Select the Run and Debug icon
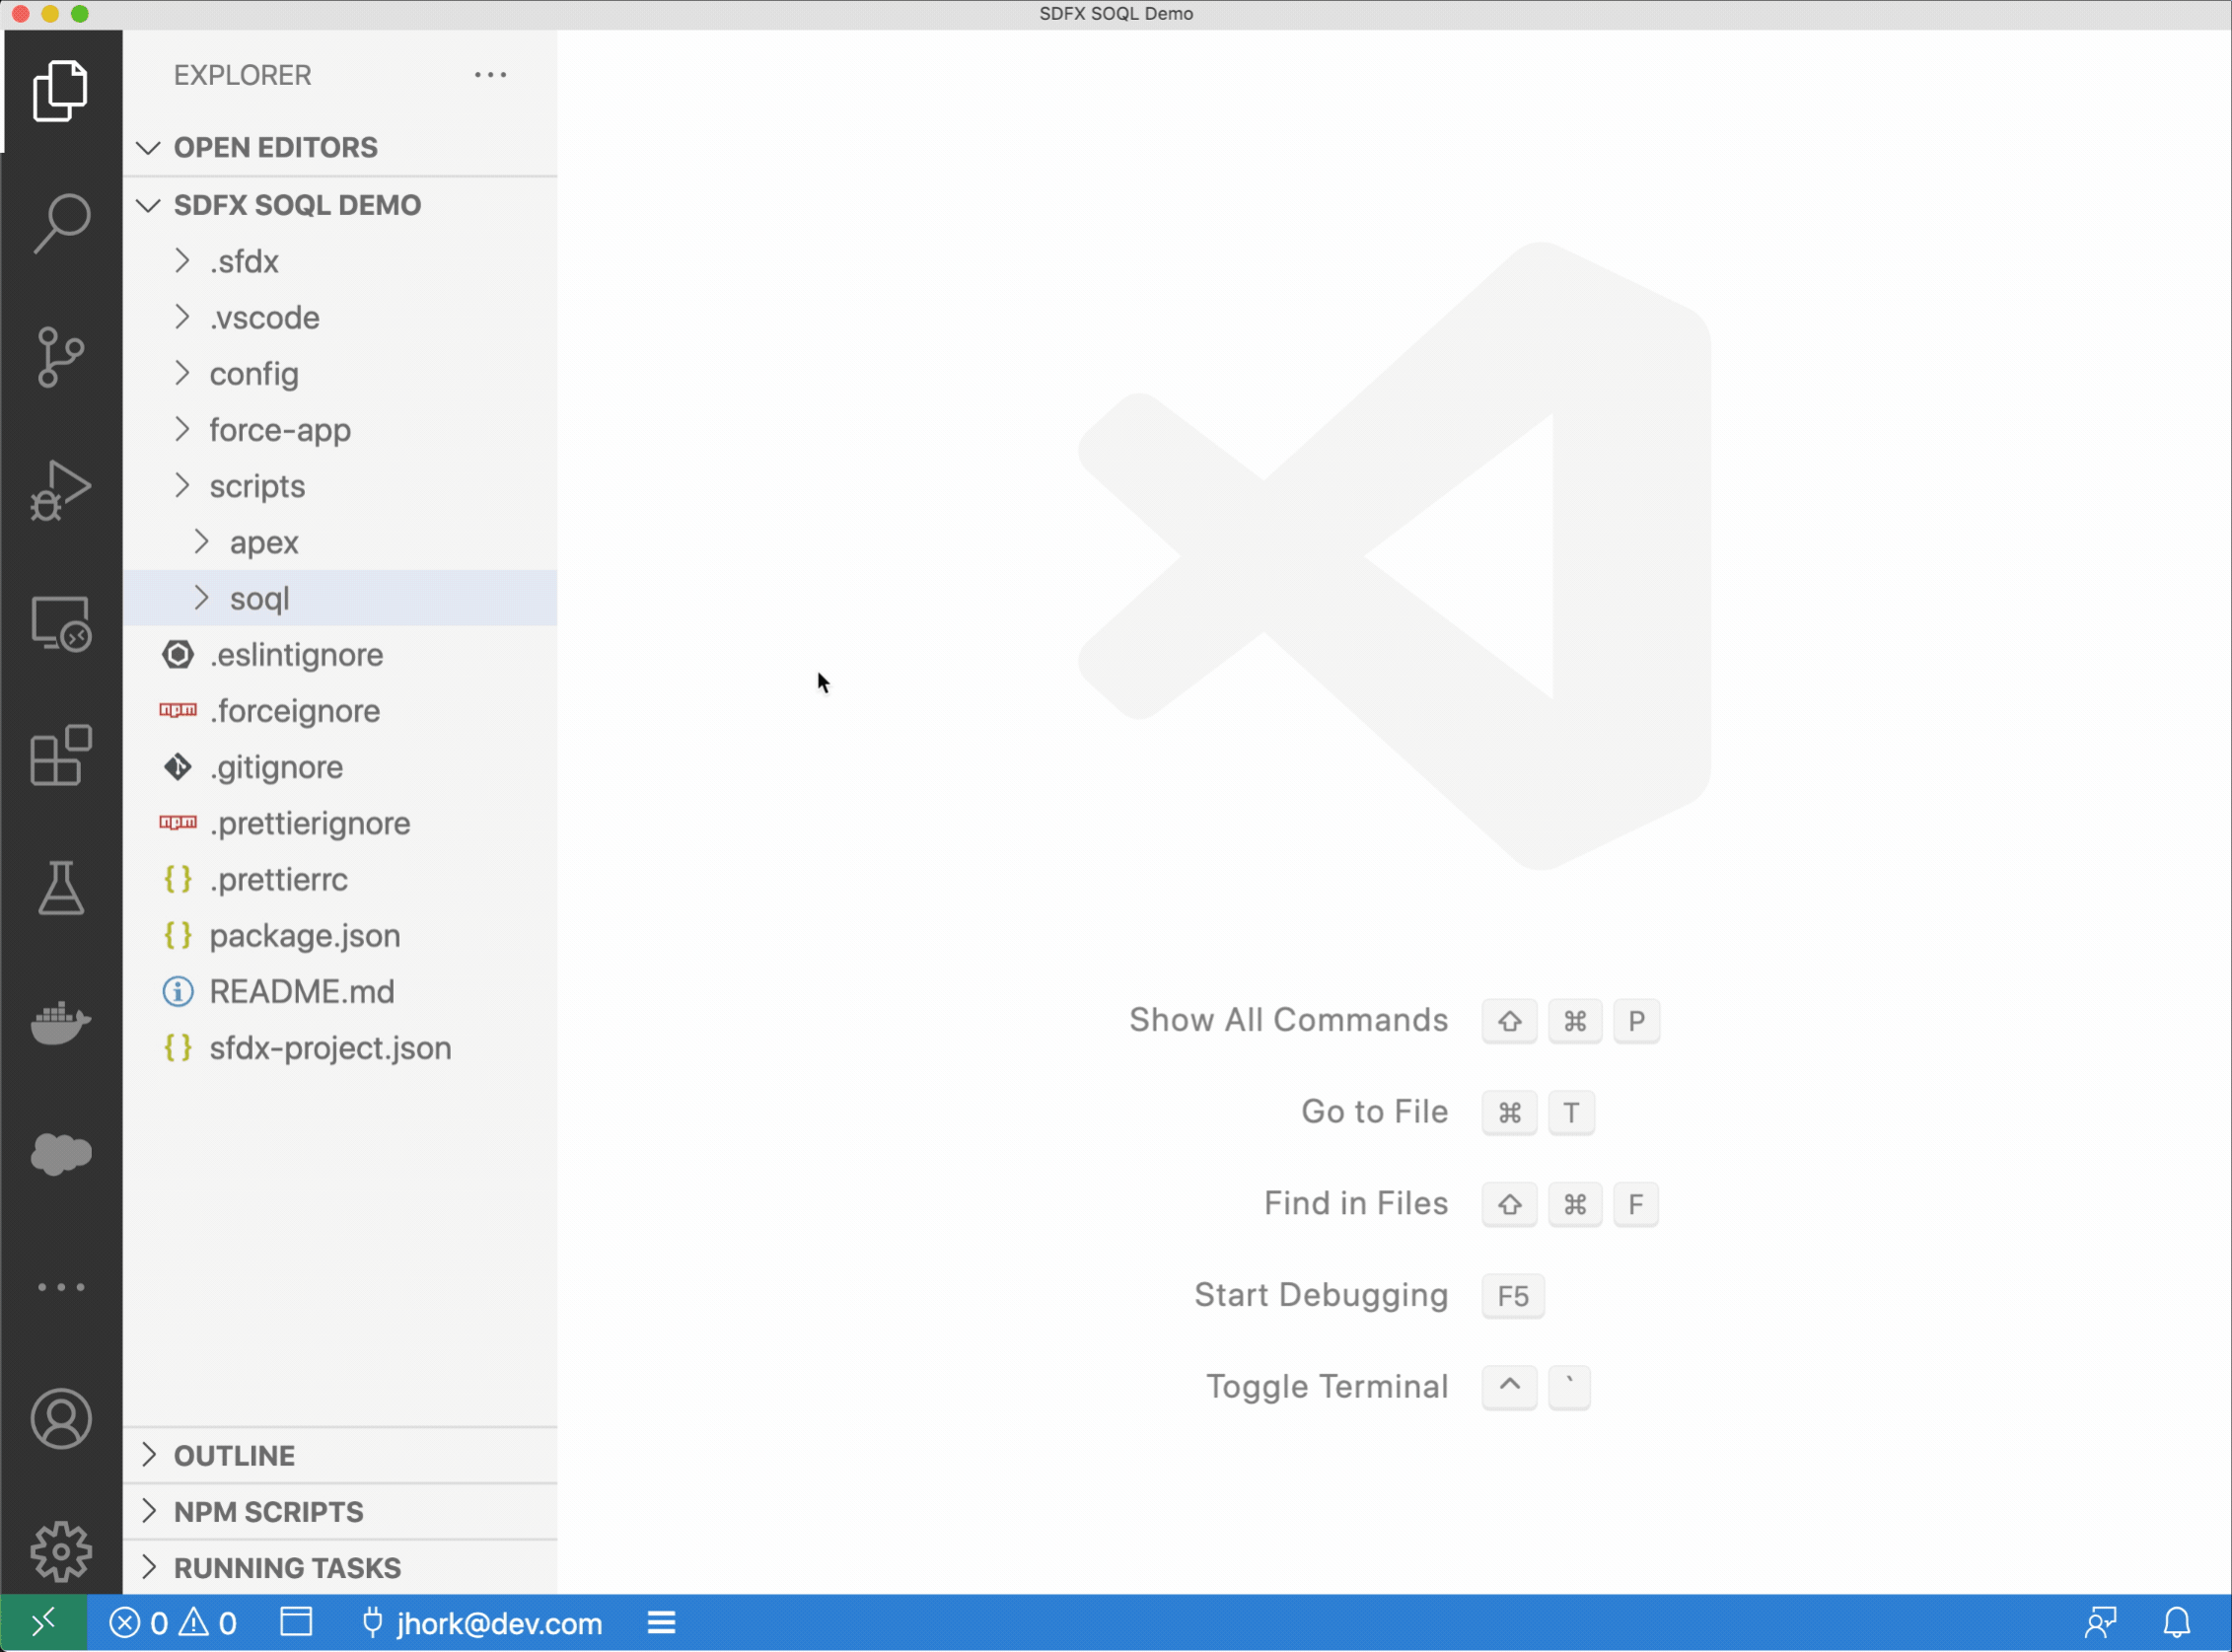Image resolution: width=2232 pixels, height=1652 pixels. (x=61, y=489)
